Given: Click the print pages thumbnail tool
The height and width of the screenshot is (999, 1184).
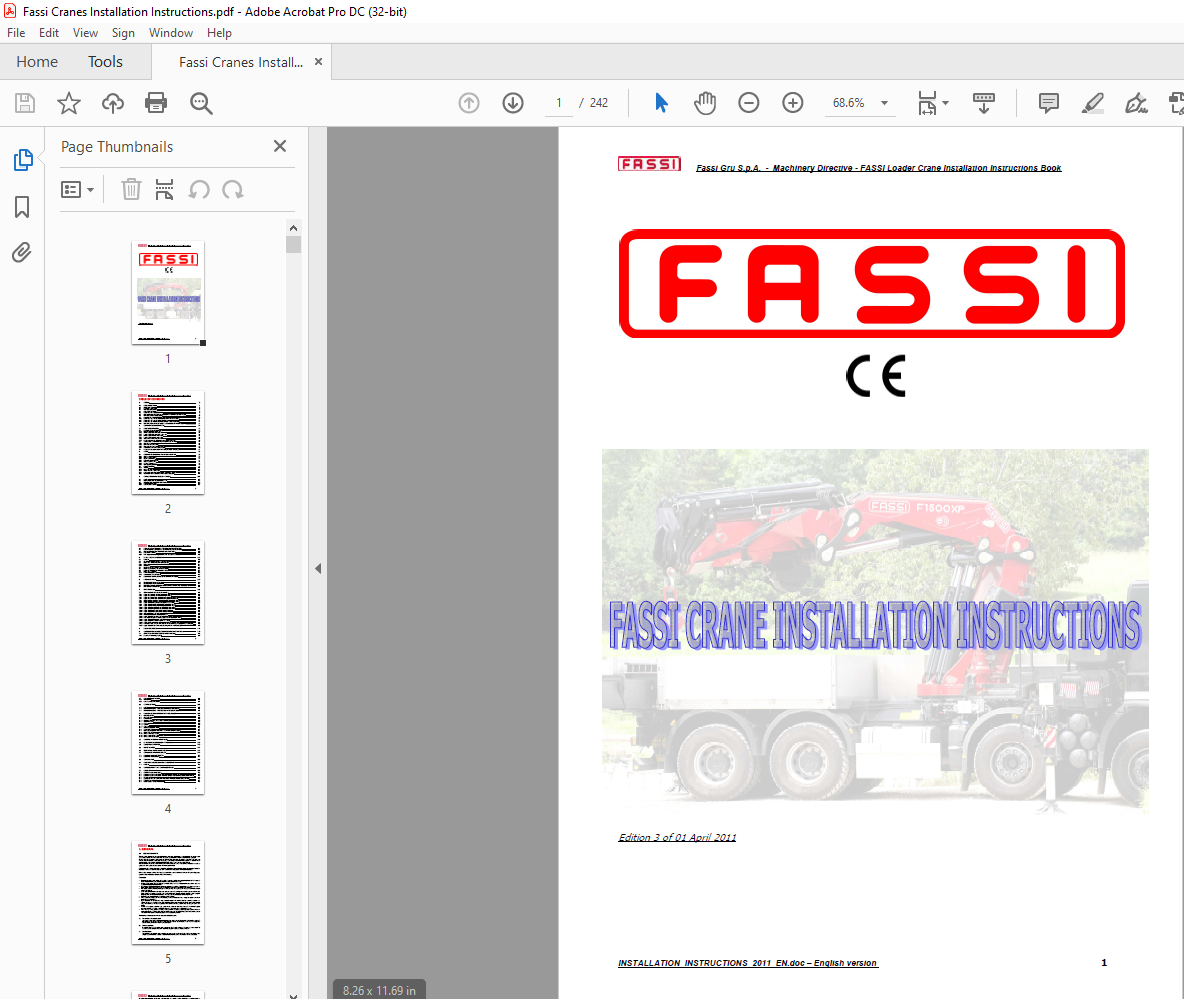Looking at the screenshot, I should (164, 190).
